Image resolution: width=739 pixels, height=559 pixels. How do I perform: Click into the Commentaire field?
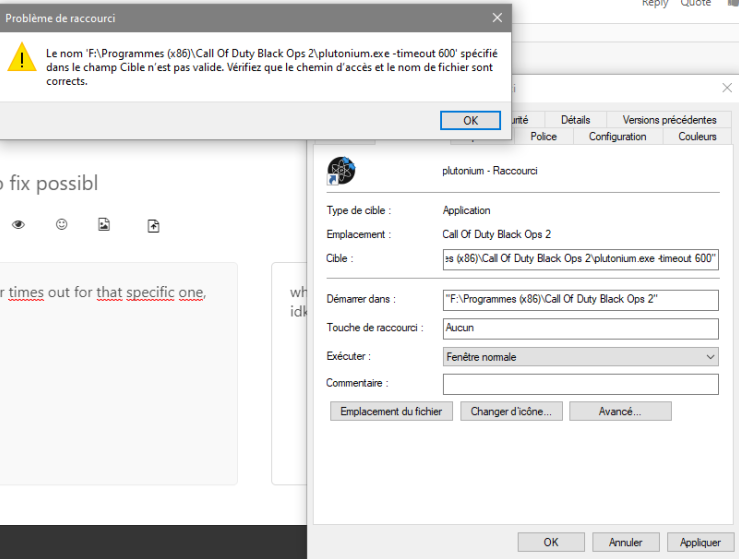[581, 384]
